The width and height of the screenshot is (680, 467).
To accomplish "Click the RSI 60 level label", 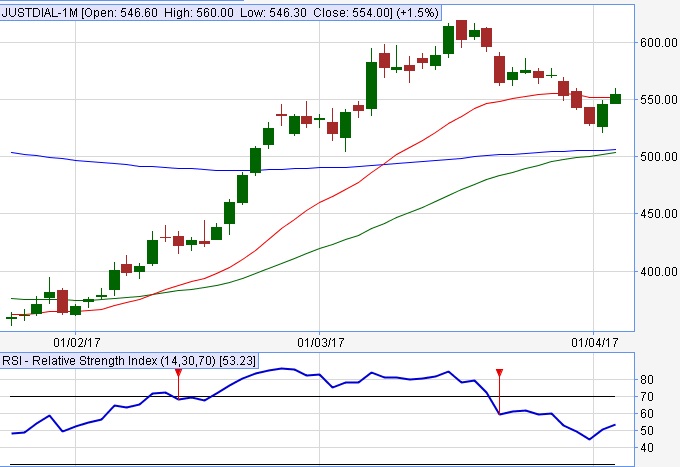I will pyautogui.click(x=647, y=414).
